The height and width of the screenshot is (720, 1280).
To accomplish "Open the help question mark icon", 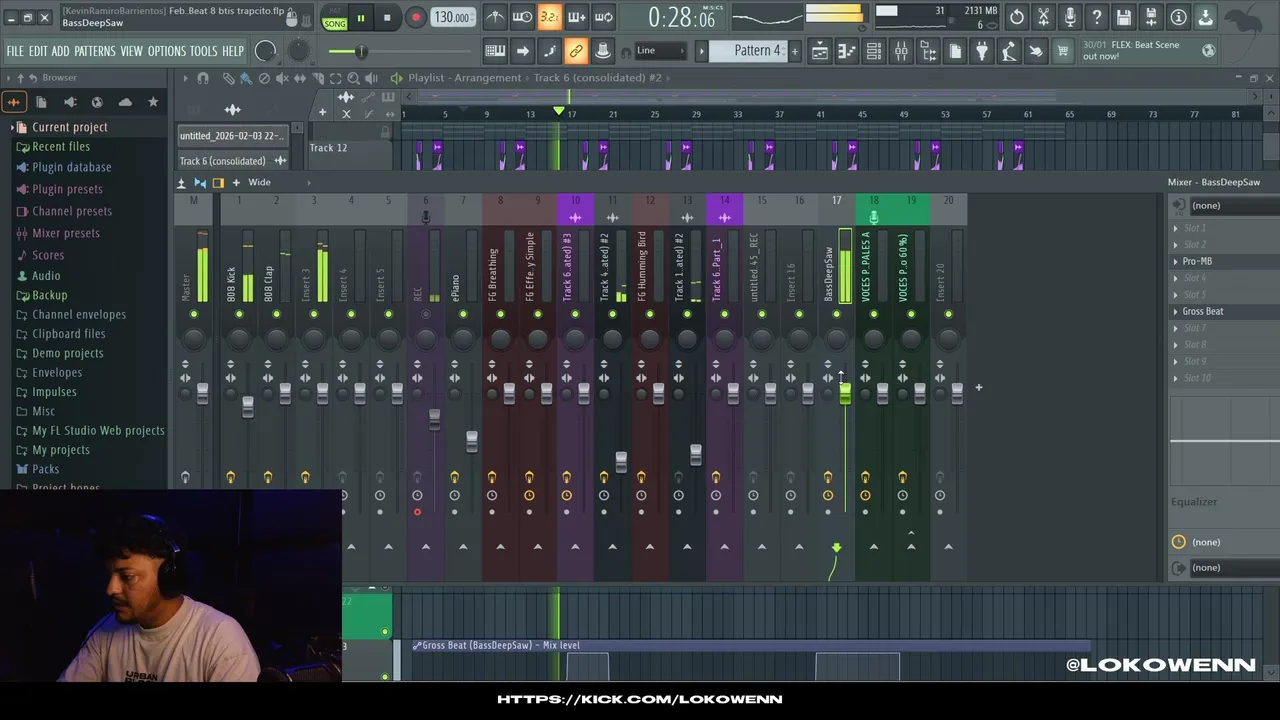I will click(1097, 17).
